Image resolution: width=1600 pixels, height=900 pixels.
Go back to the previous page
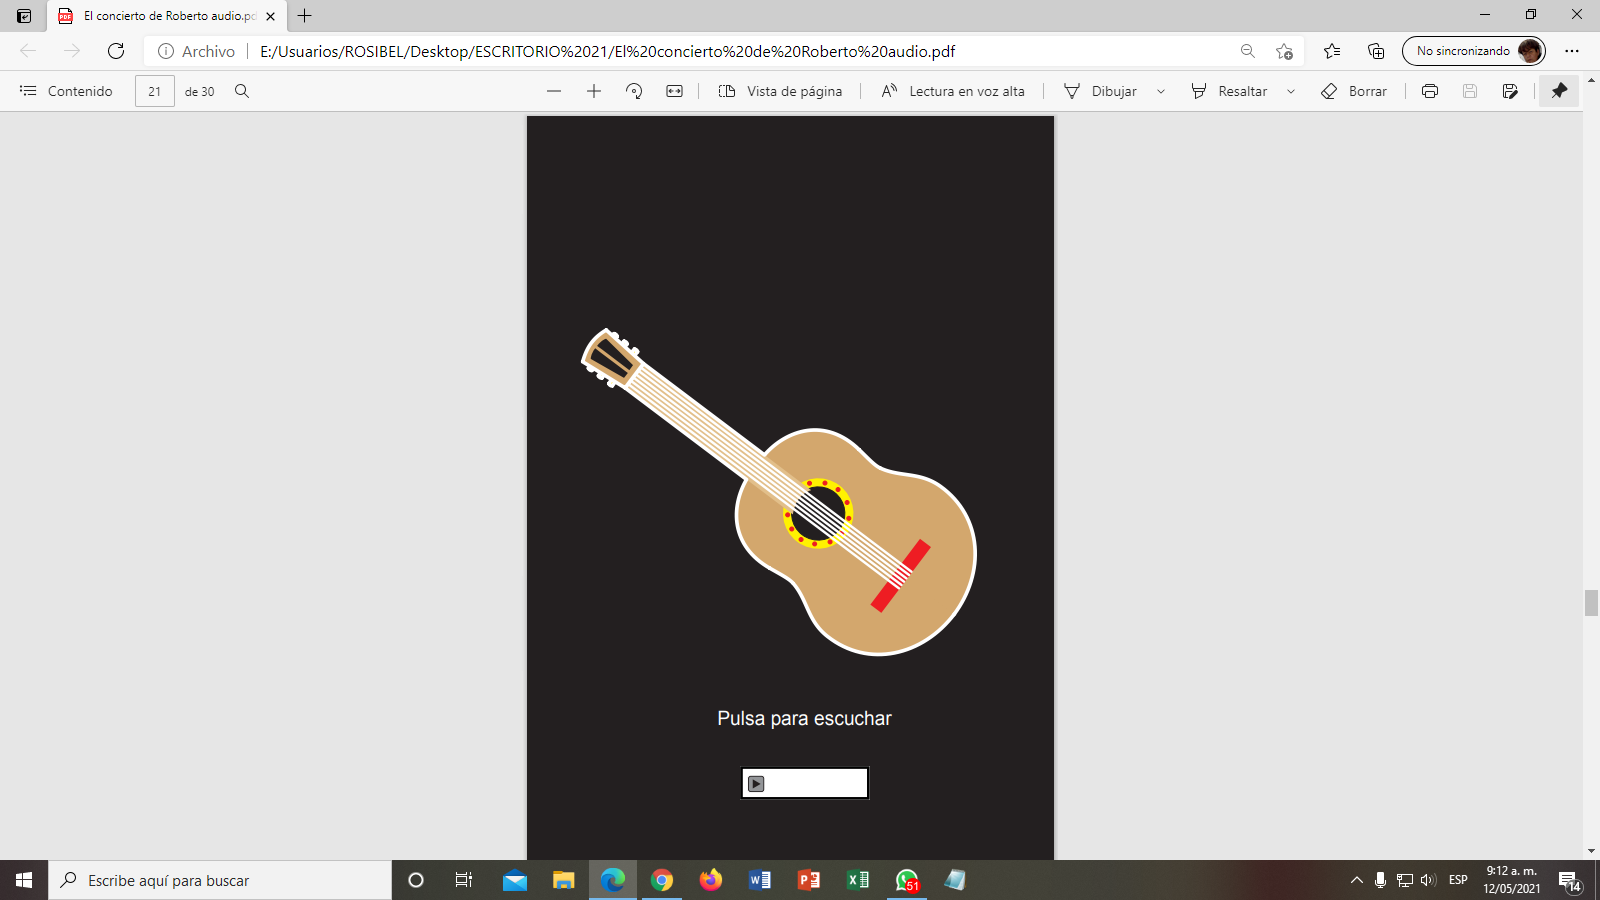28,51
